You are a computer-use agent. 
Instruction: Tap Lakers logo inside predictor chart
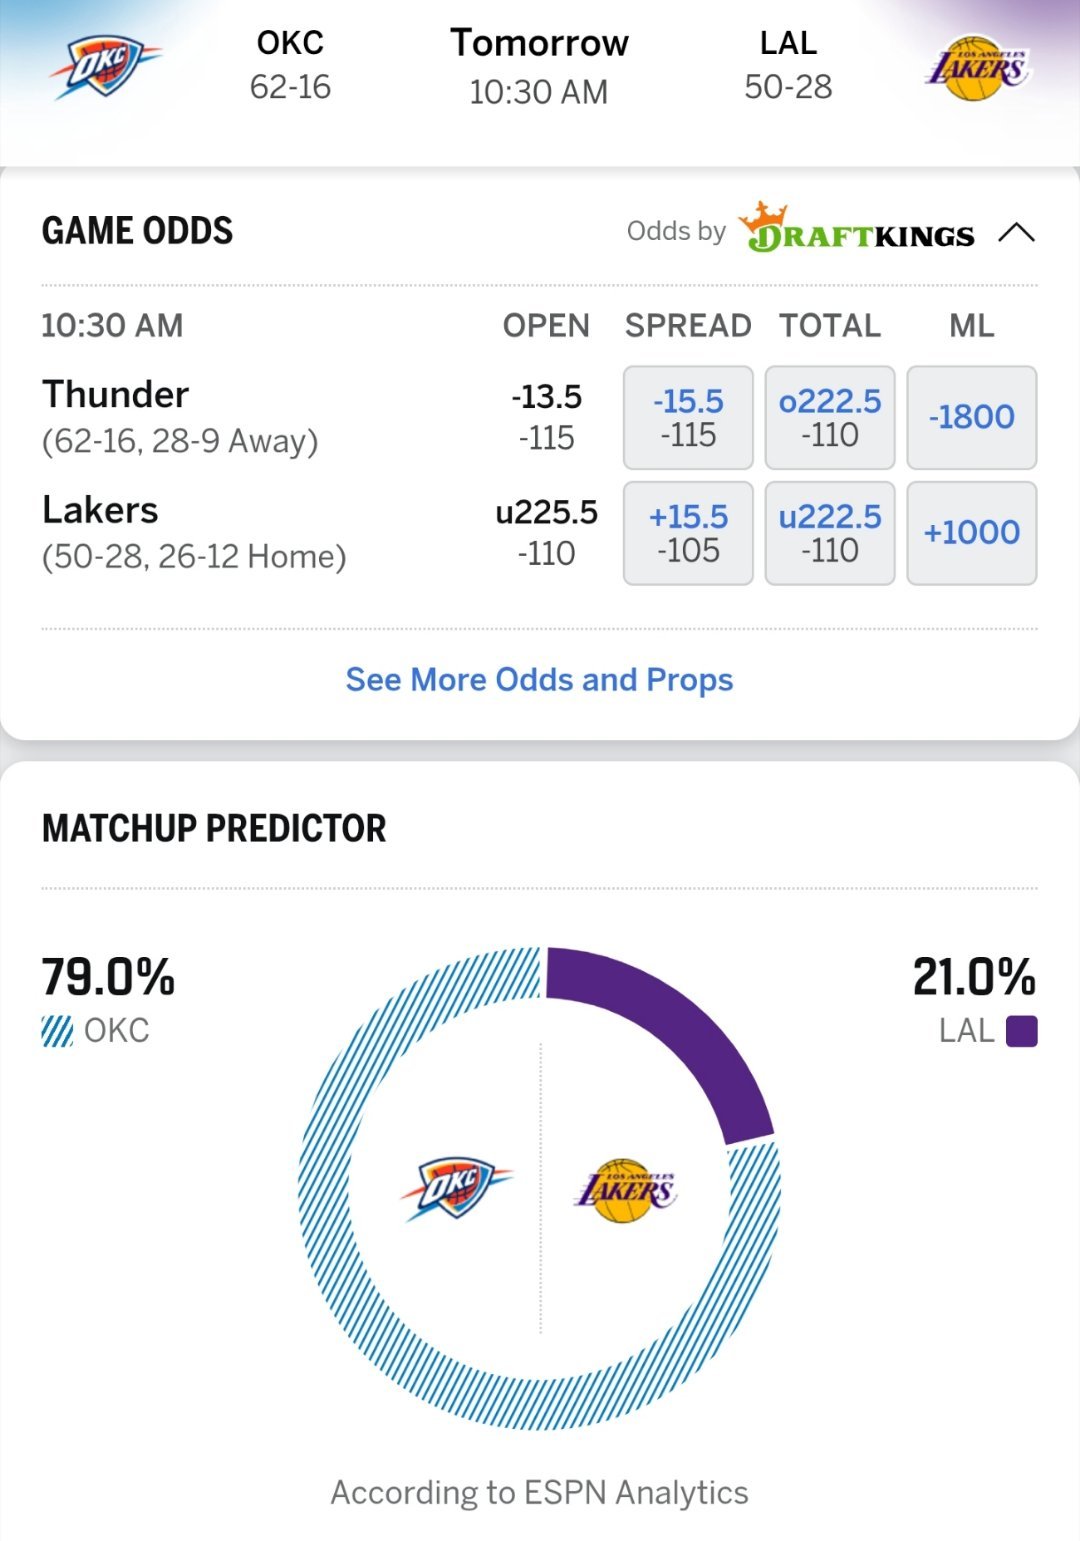pos(625,1190)
